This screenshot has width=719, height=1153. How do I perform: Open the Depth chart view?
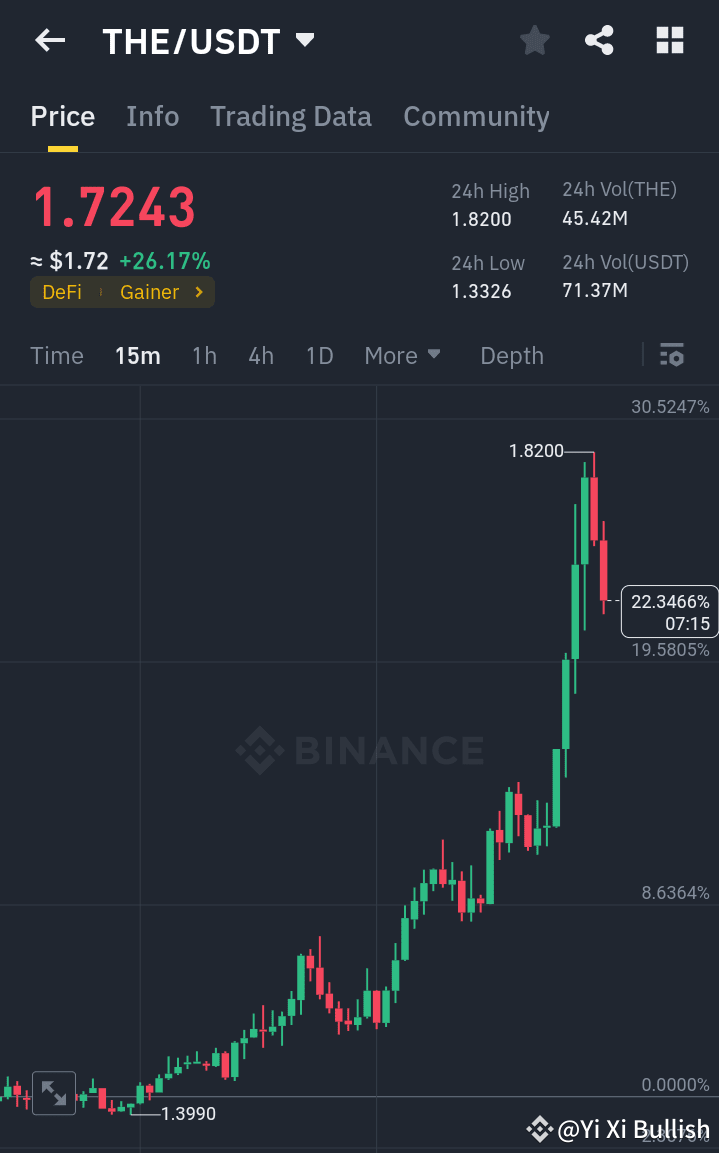[x=511, y=355]
